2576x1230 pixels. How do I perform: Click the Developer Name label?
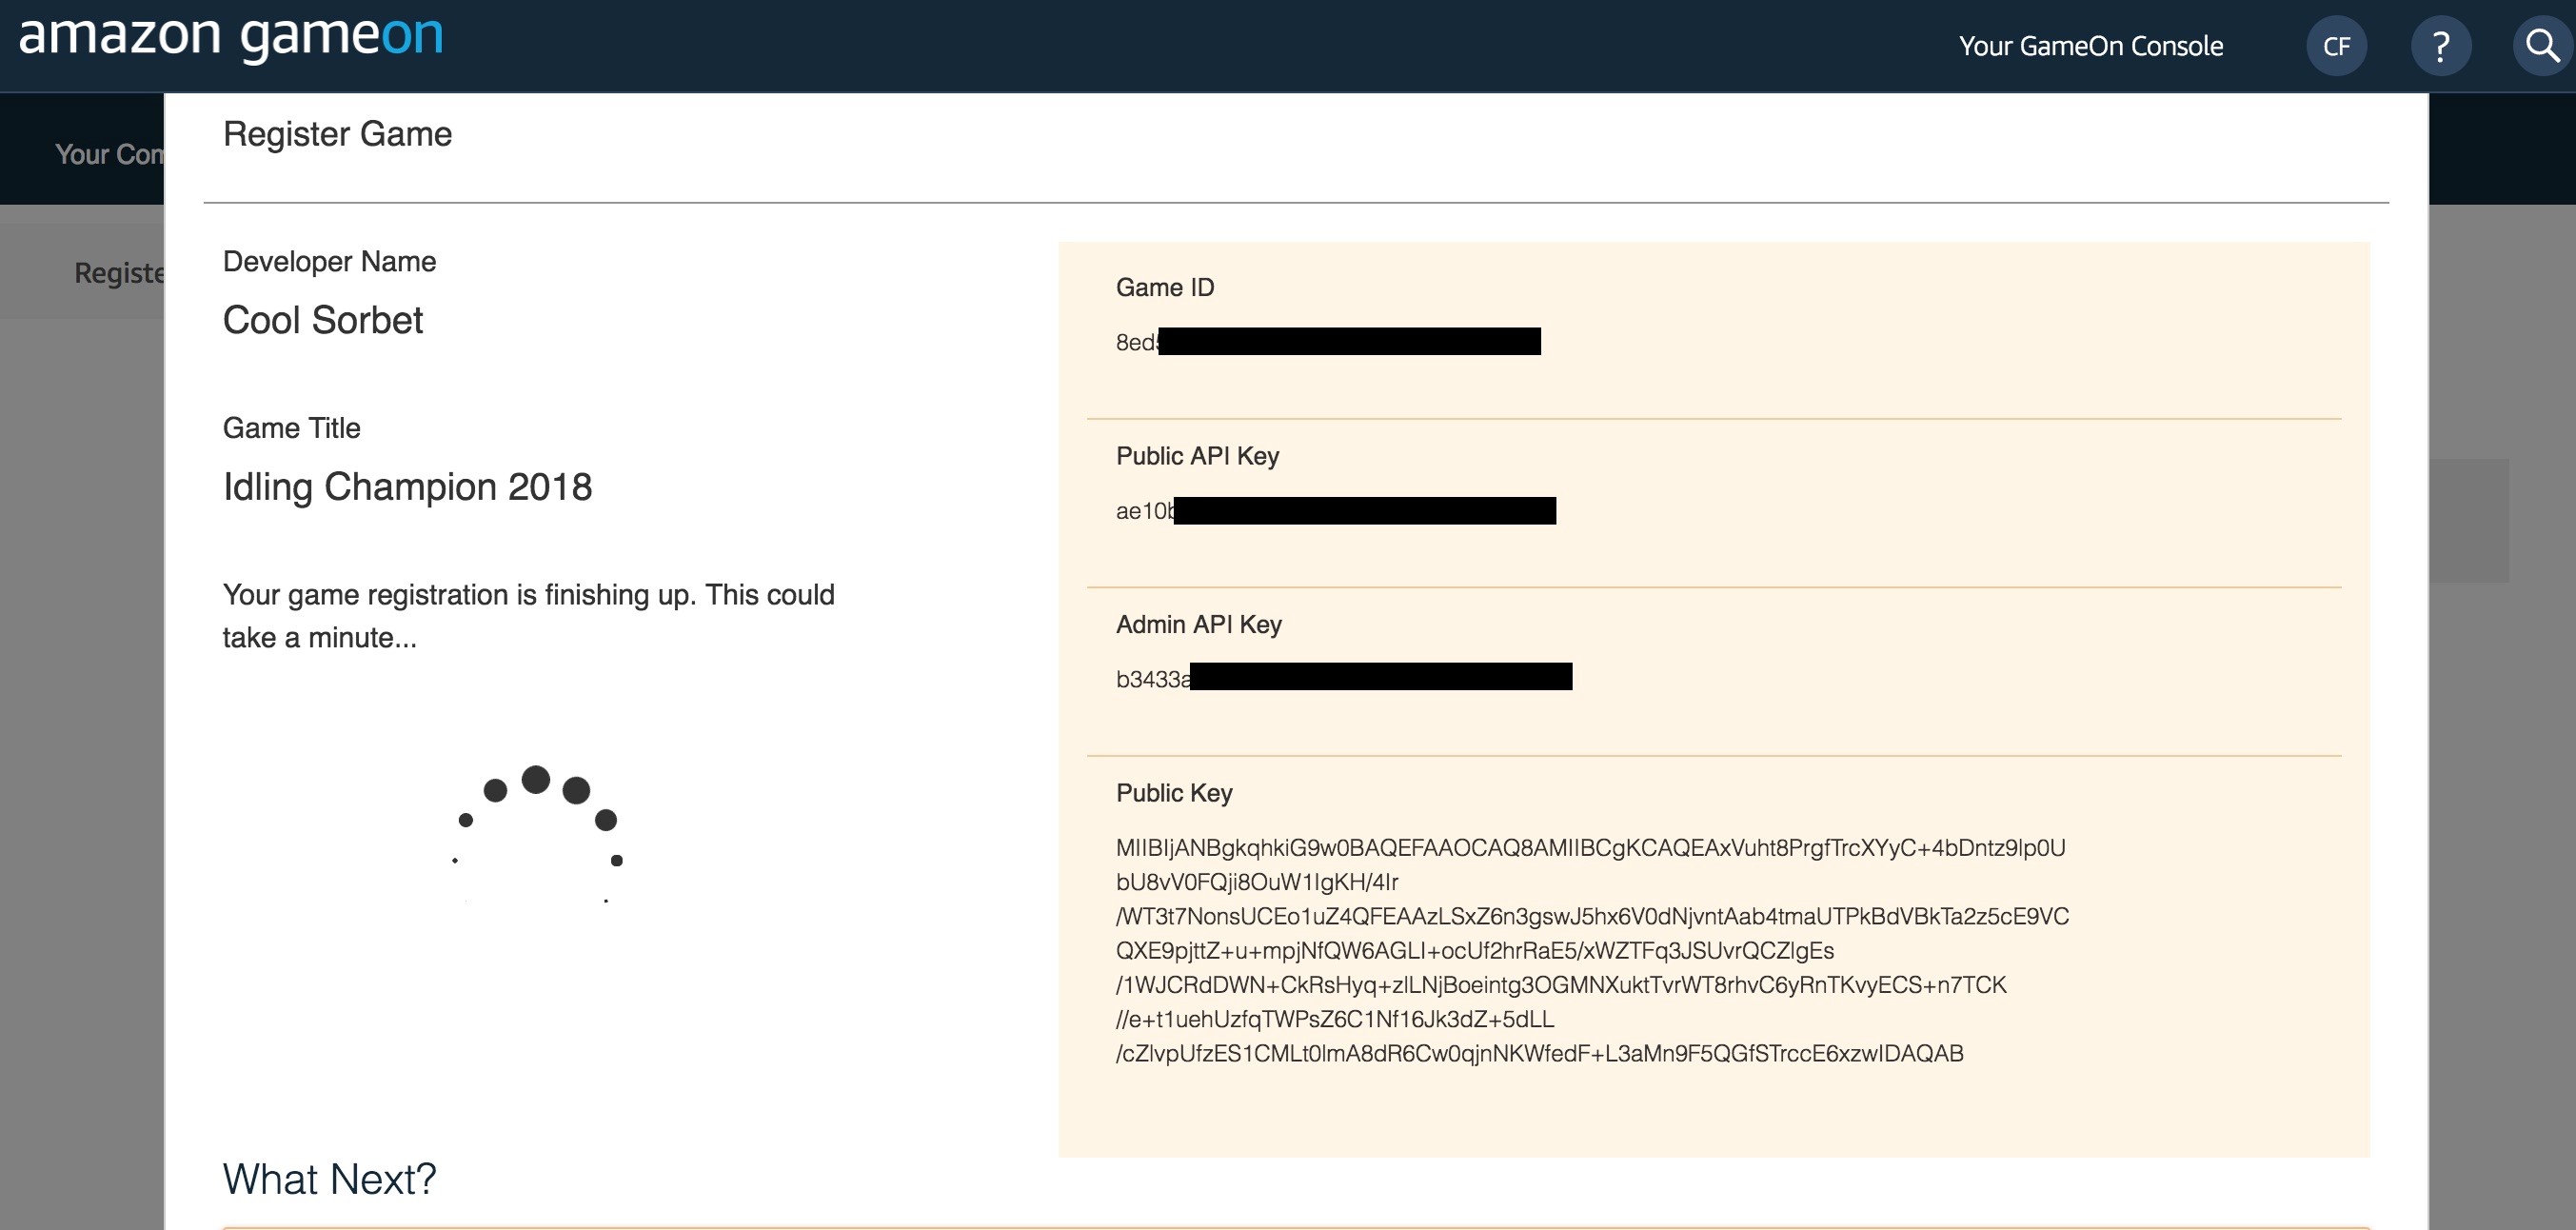pos(329,262)
